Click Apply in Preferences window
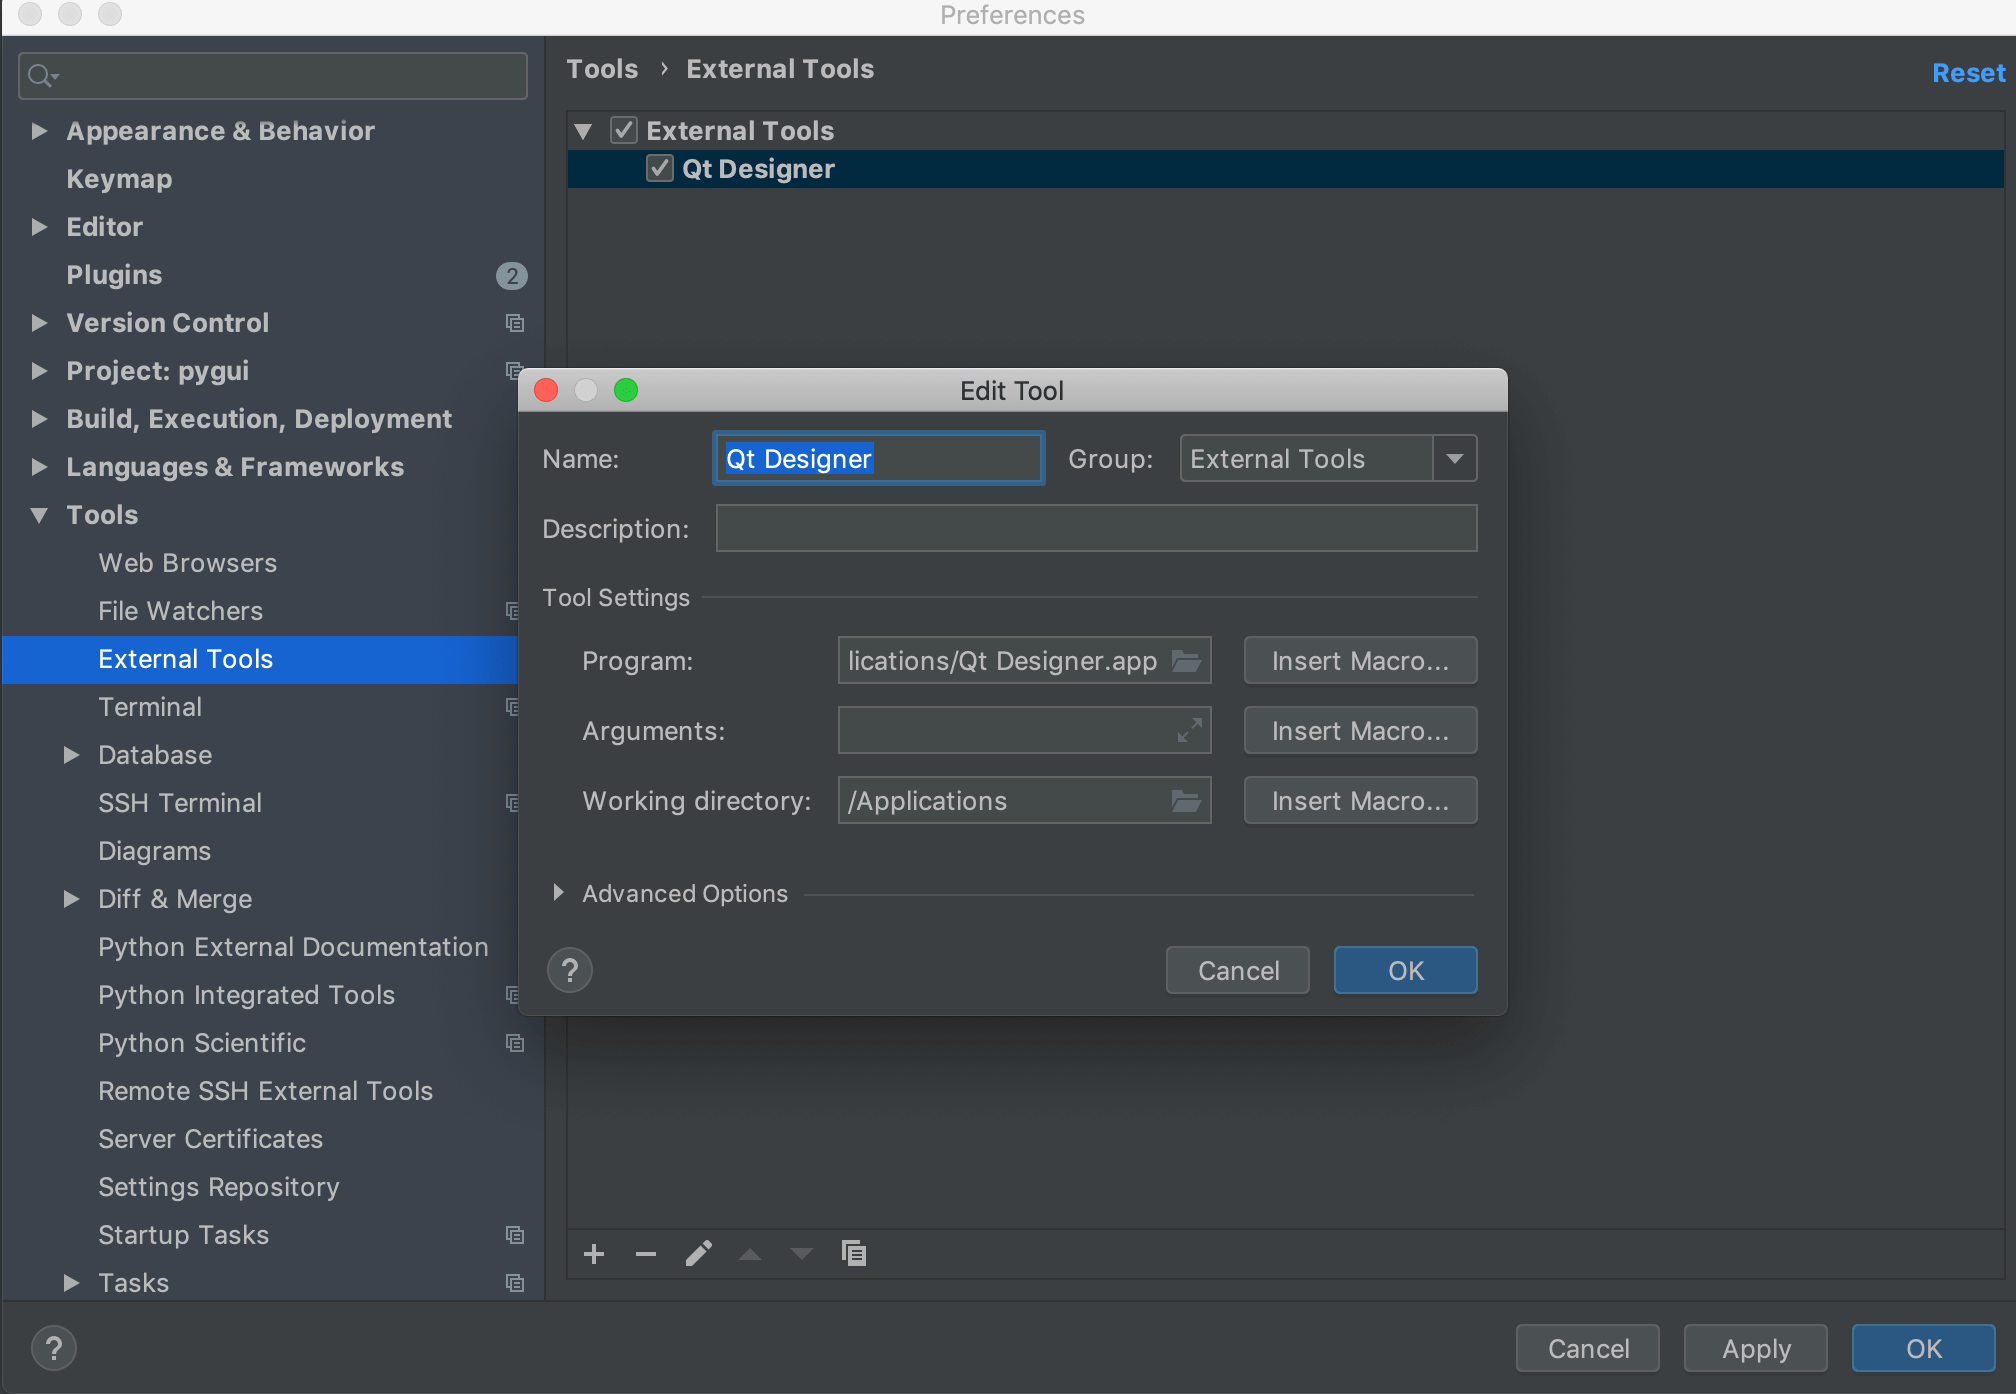The image size is (2016, 1394). pos(1756,1349)
